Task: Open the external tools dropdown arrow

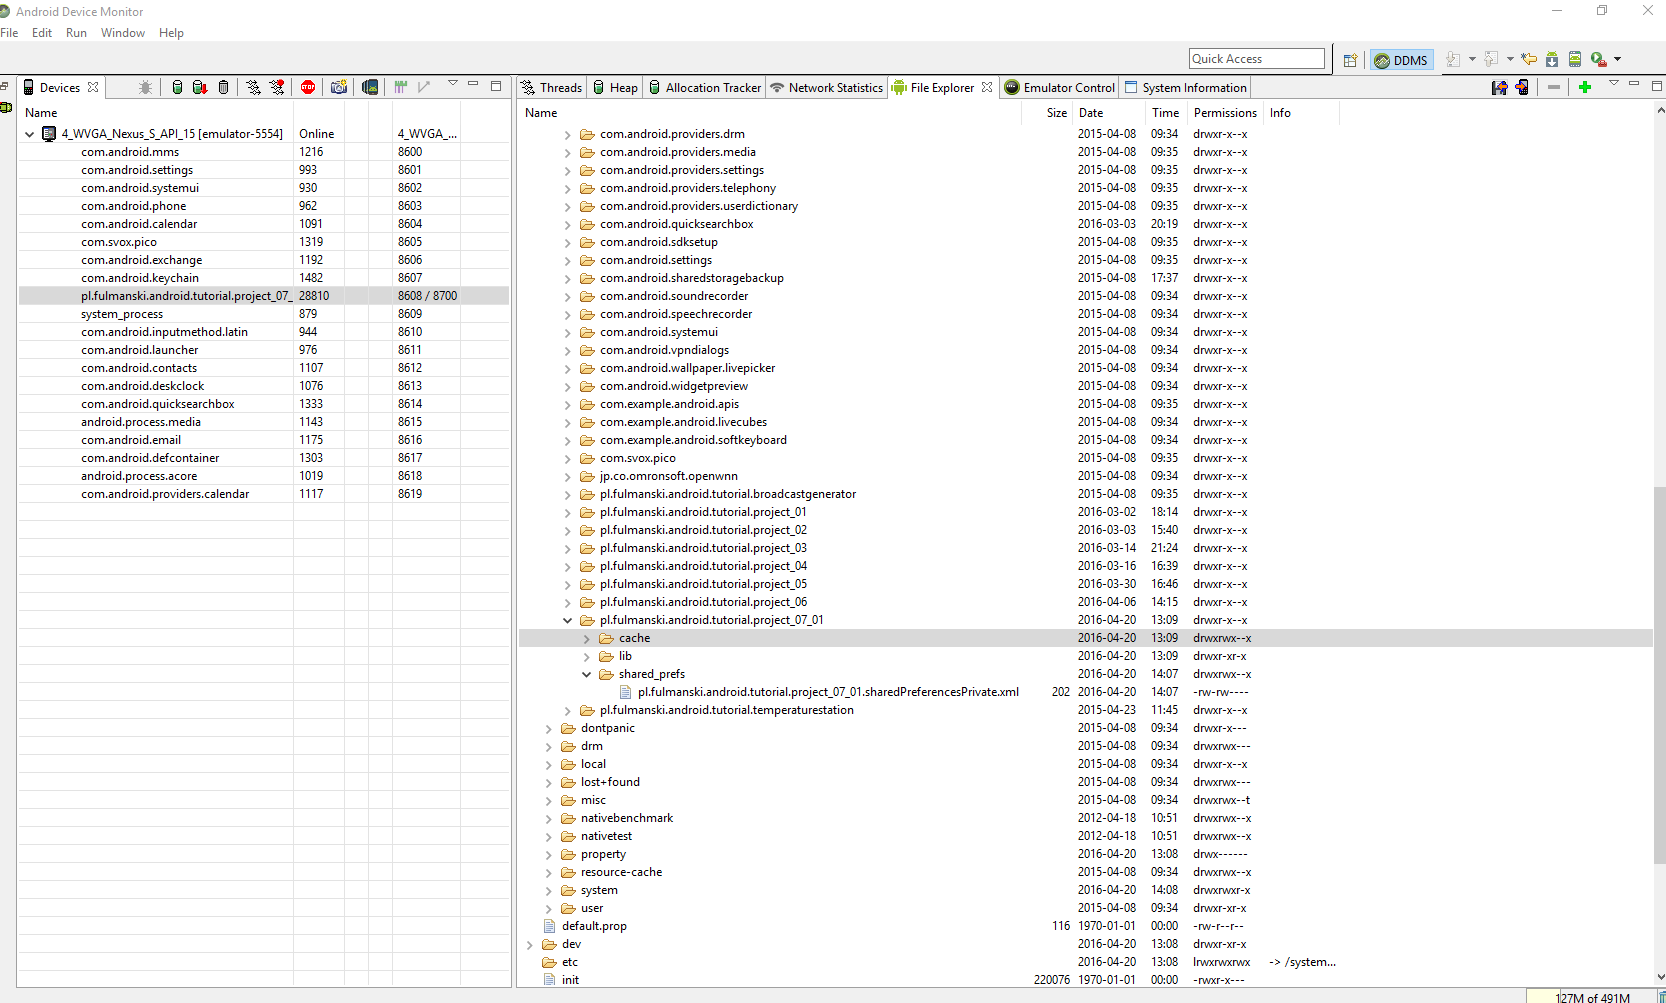Action: [1617, 59]
